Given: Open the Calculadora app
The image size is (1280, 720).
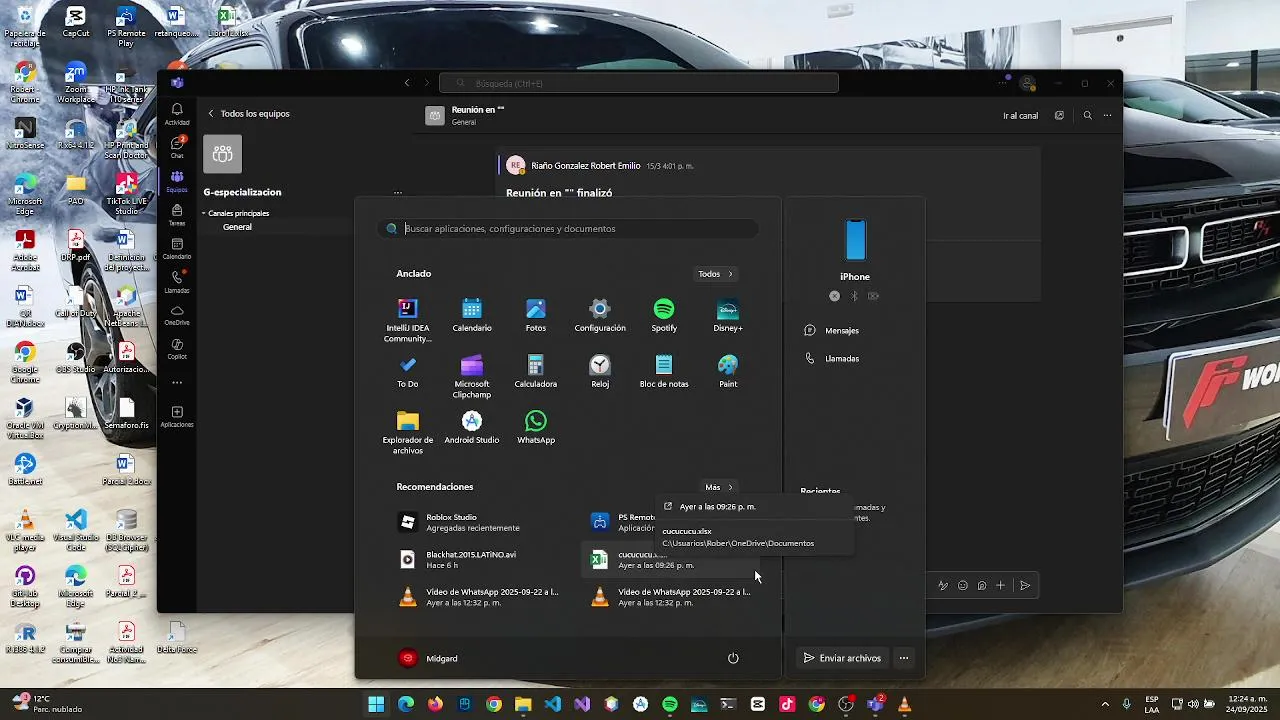Looking at the screenshot, I should (536, 371).
